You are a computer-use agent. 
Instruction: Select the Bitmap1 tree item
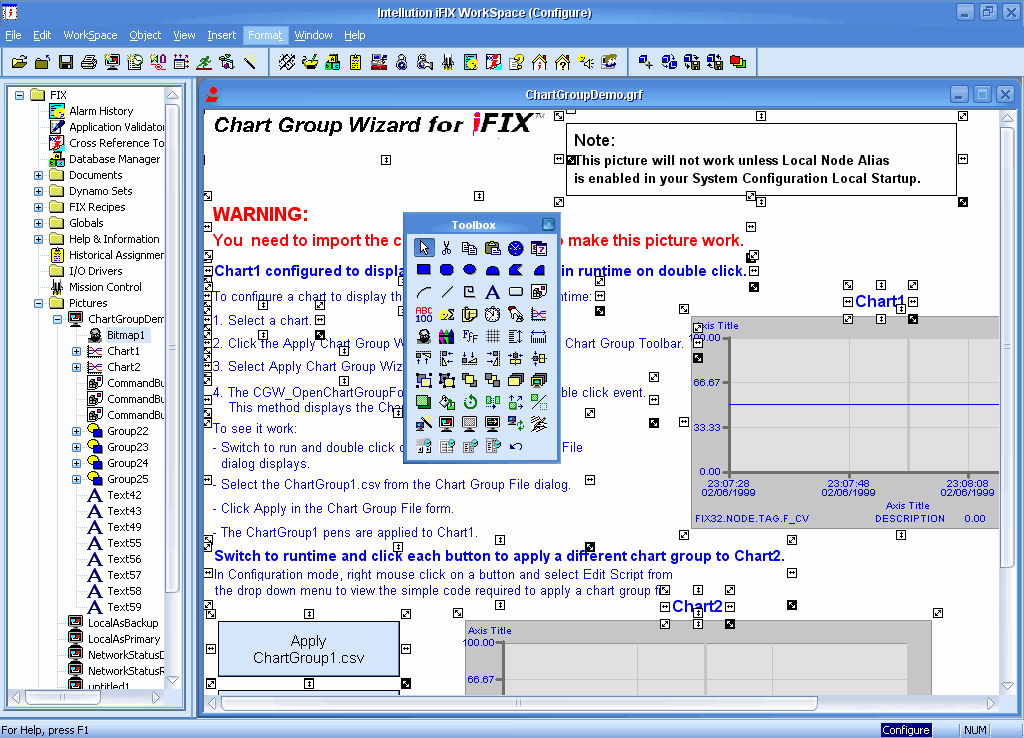tap(126, 335)
